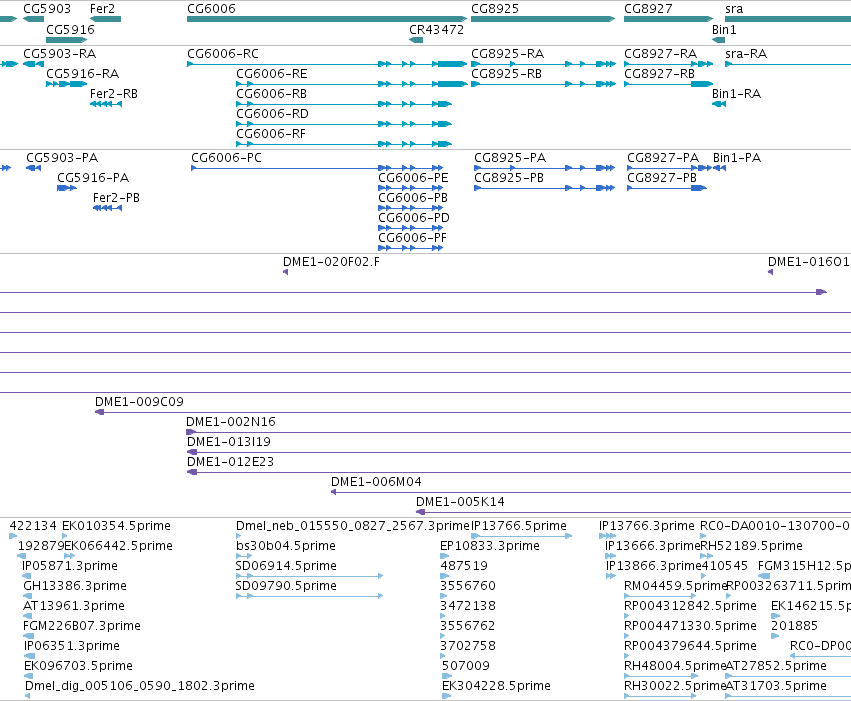The image size is (851, 701).
Task: Click protein CG6006-PD
Action: (x=414, y=218)
